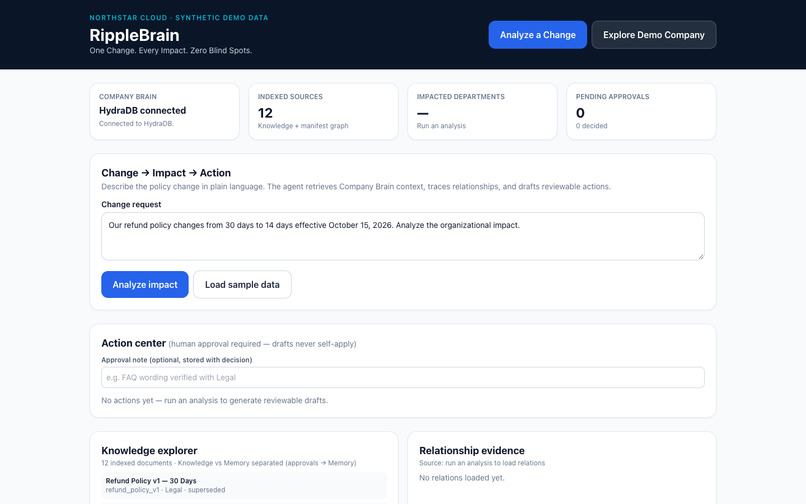Focus the Change request text area
This screenshot has width=806, height=504.
[402, 237]
